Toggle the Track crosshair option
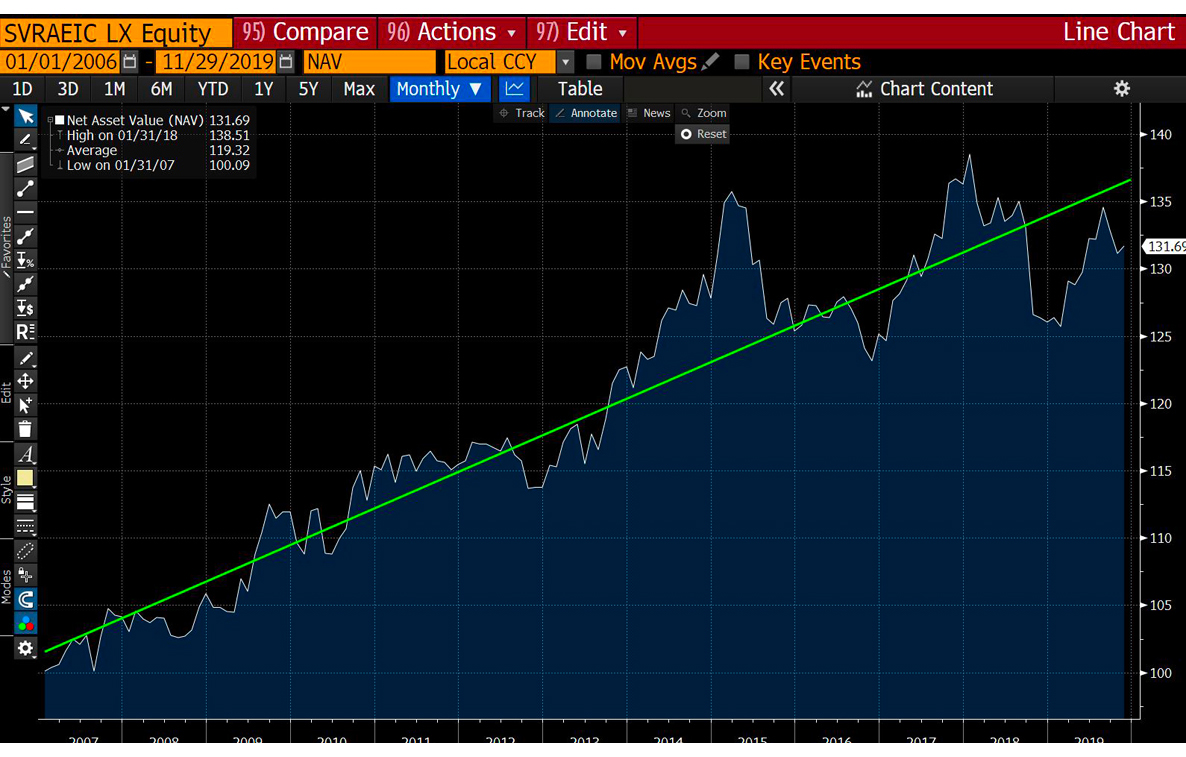Viewport: 1186px width, 757px height. click(x=522, y=113)
